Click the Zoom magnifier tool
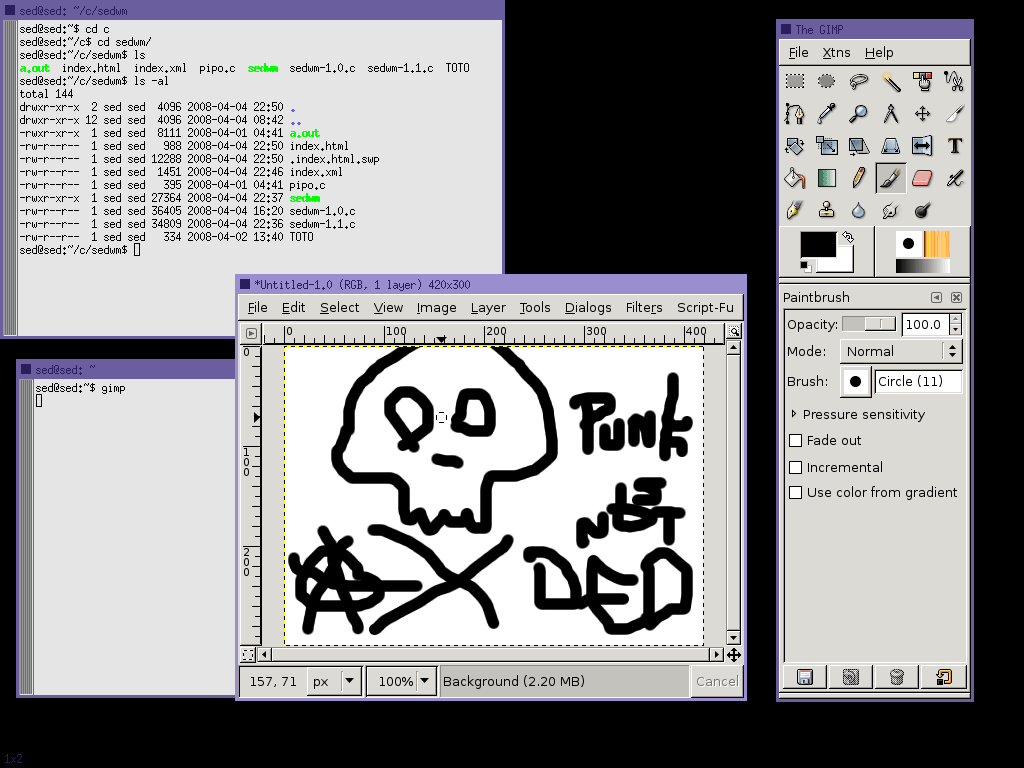The width and height of the screenshot is (1024, 768). point(858,114)
